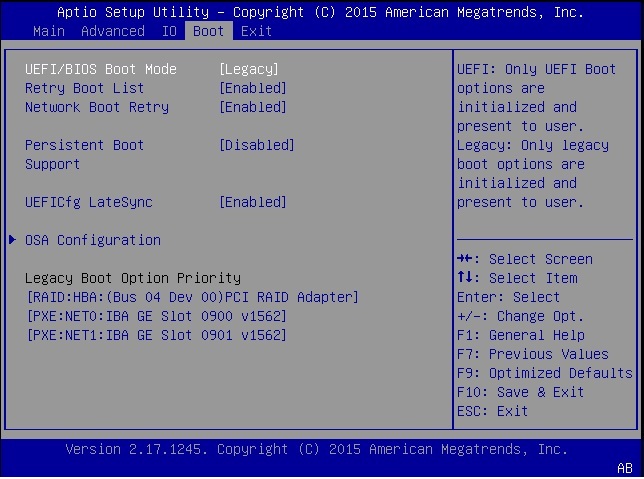Click F10: Save & Exit hint
This screenshot has width=644, height=479.
[x=520, y=392]
